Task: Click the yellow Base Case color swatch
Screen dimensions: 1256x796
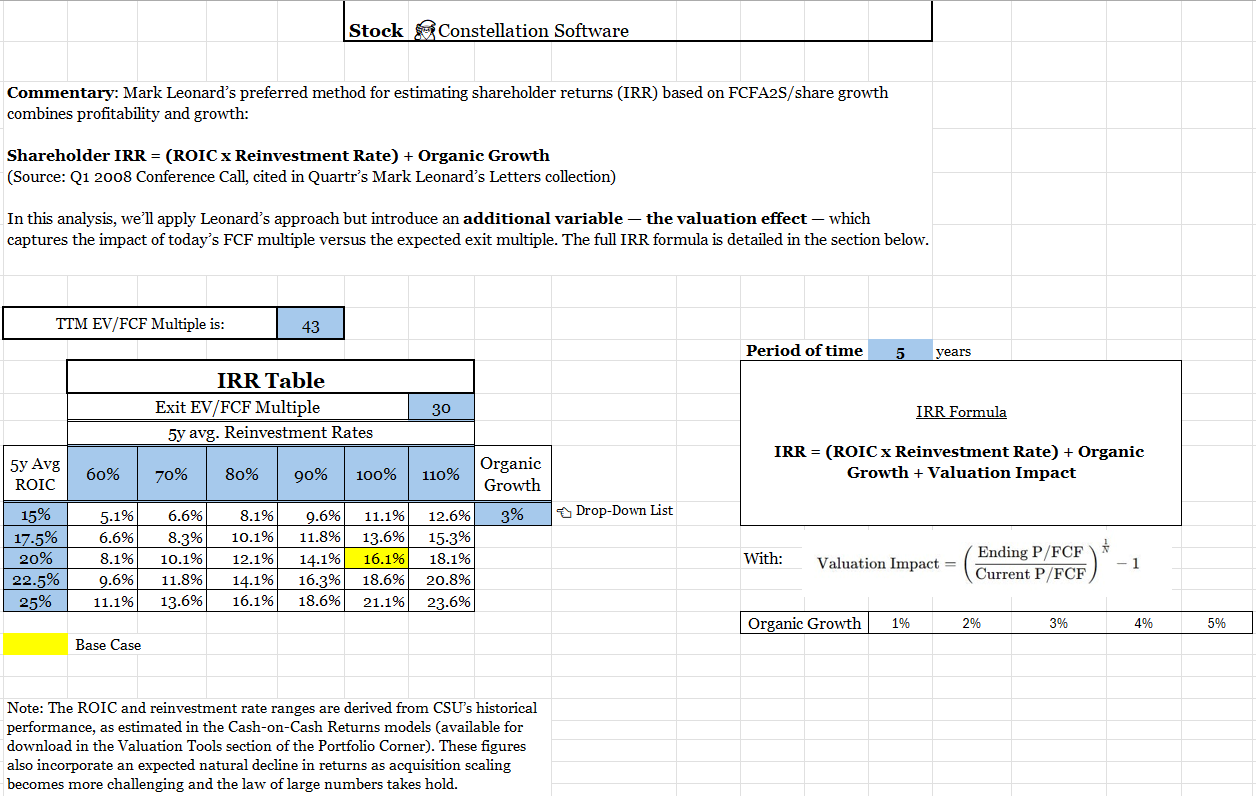Action: (35, 645)
